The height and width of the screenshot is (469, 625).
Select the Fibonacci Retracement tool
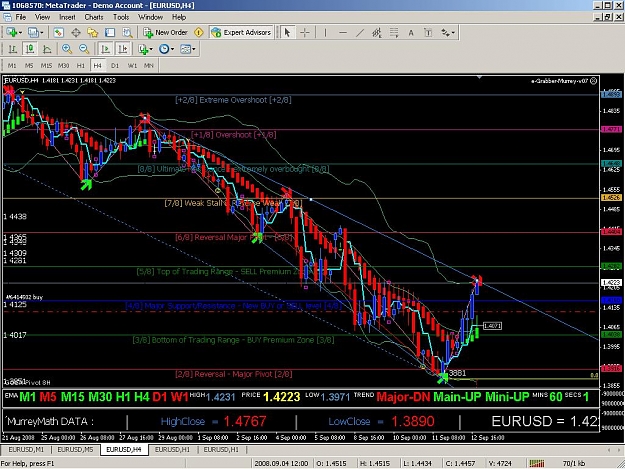pyautogui.click(x=394, y=33)
